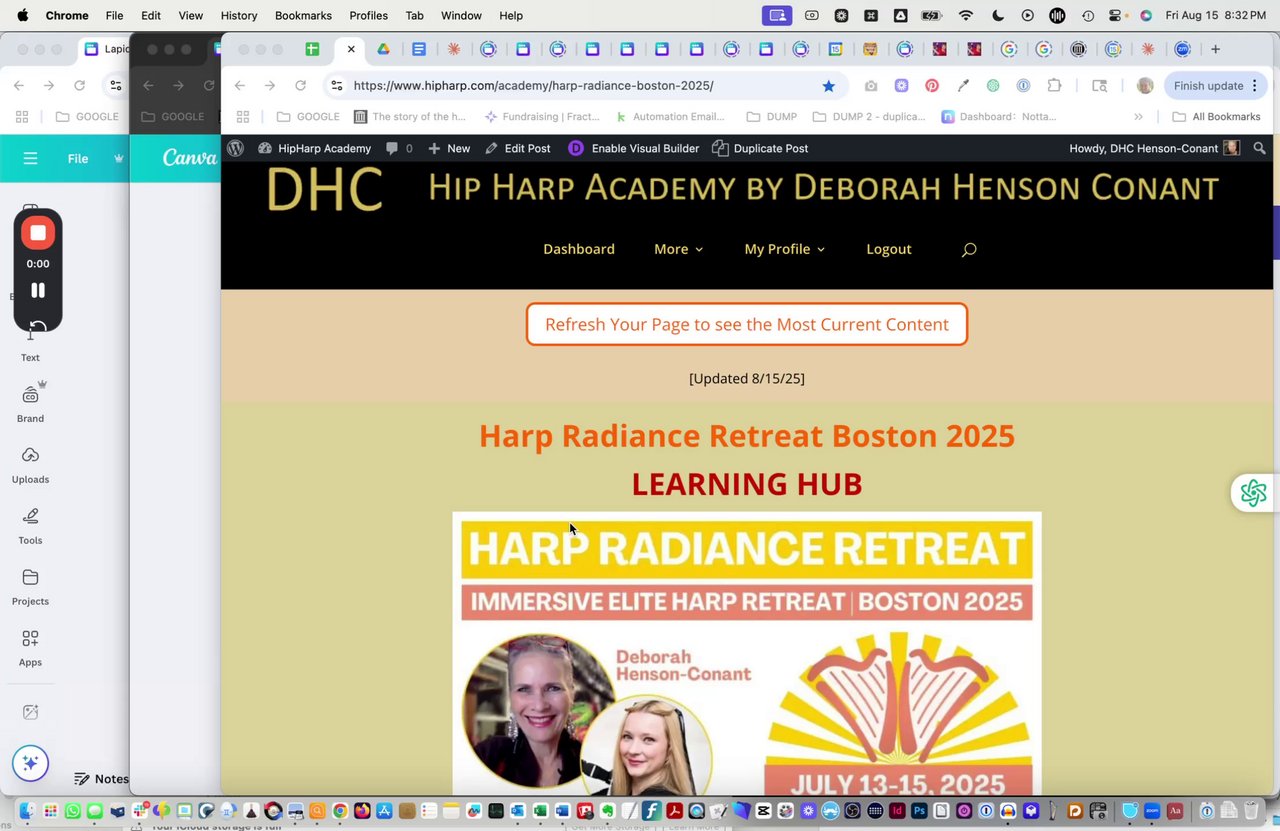Go to Dashboard nav link
Viewport: 1280px width, 831px height.
coord(579,249)
